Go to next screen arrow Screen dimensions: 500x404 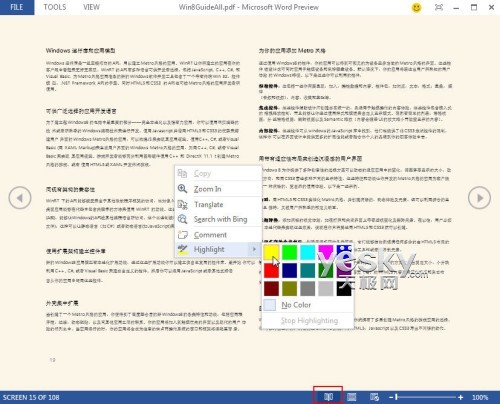(x=479, y=198)
